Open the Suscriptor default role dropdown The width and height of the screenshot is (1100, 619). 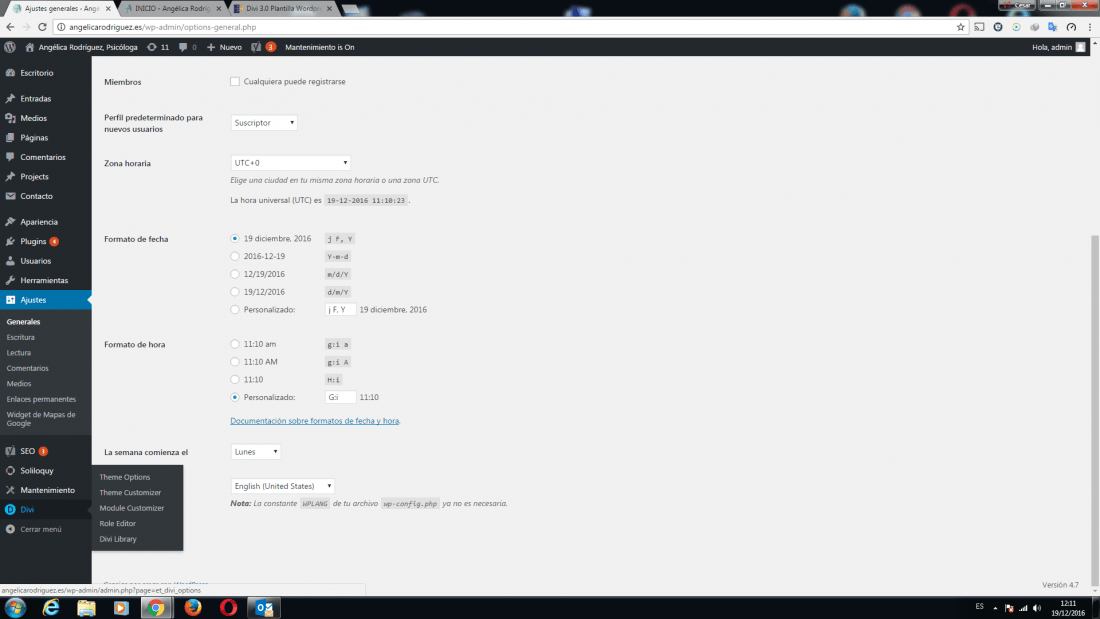click(x=264, y=123)
